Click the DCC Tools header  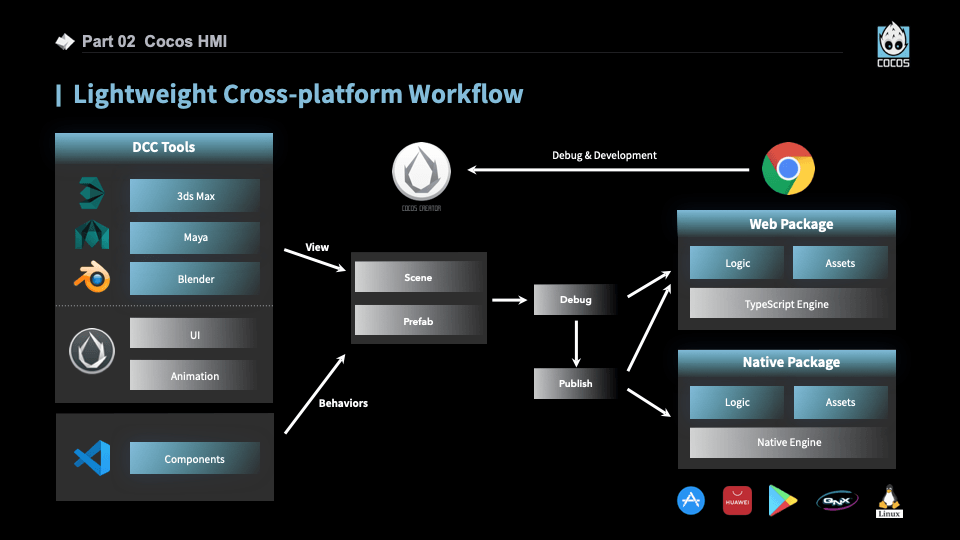pyautogui.click(x=163, y=147)
